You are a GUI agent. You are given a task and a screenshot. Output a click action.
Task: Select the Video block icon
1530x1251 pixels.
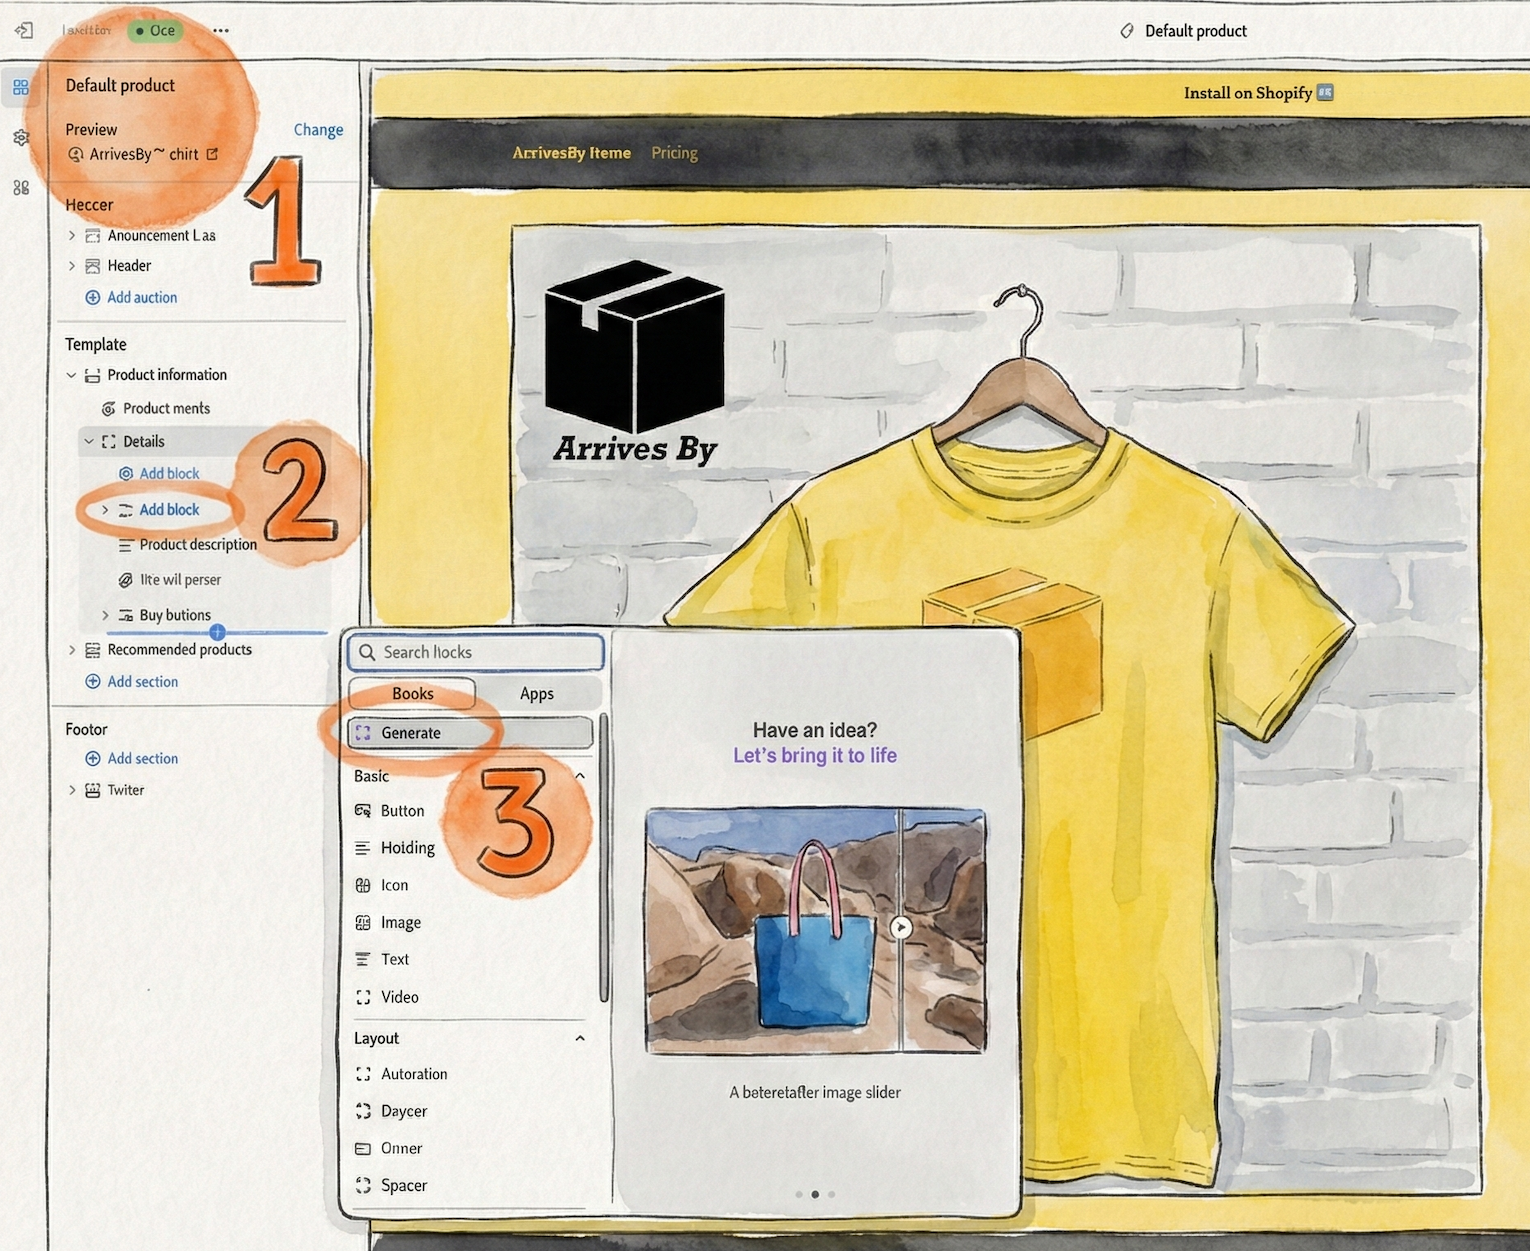tap(364, 997)
